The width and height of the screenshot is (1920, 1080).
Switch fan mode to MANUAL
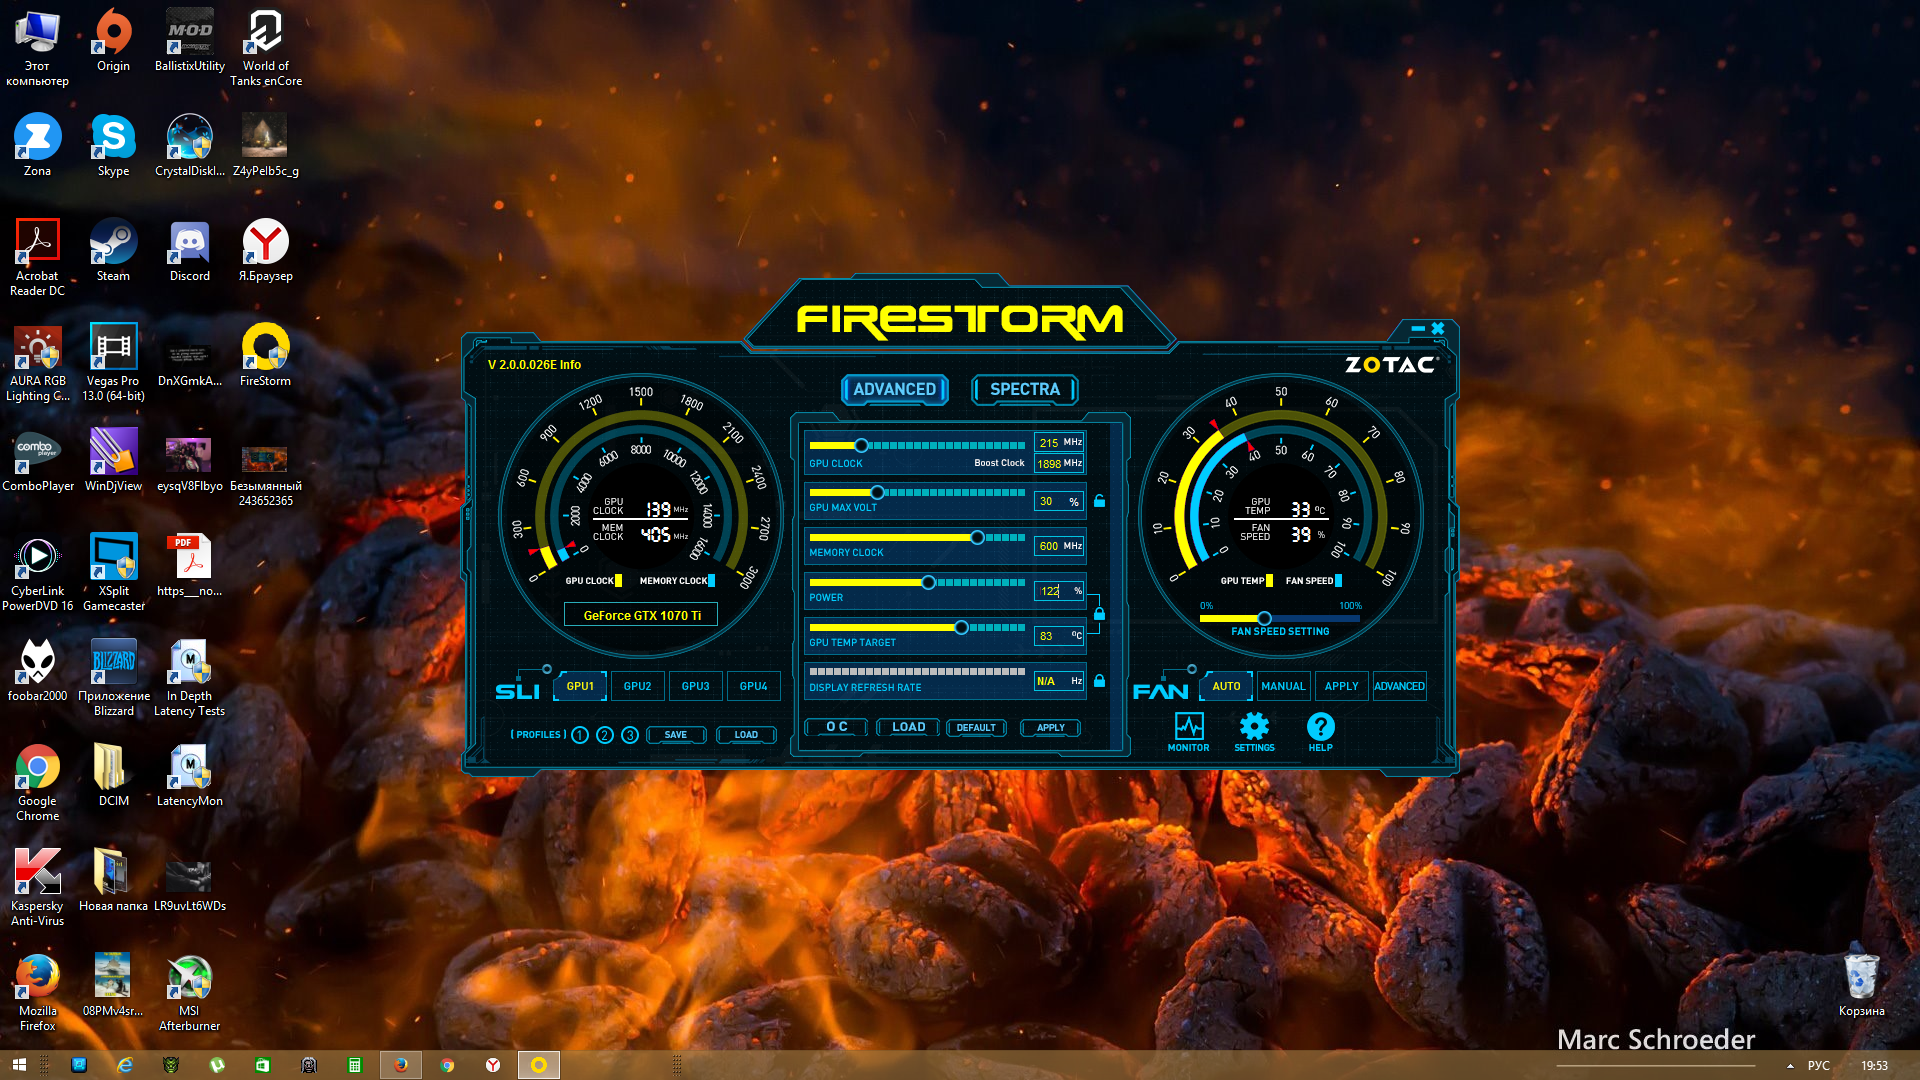[1283, 686]
